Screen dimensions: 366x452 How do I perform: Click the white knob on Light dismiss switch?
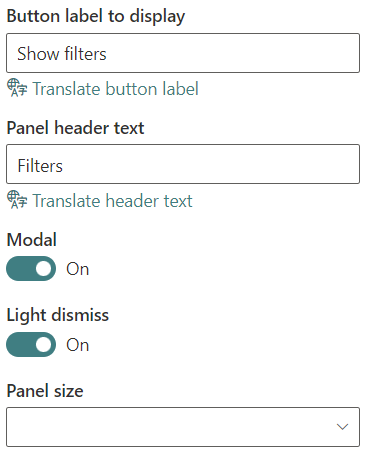coord(44,344)
